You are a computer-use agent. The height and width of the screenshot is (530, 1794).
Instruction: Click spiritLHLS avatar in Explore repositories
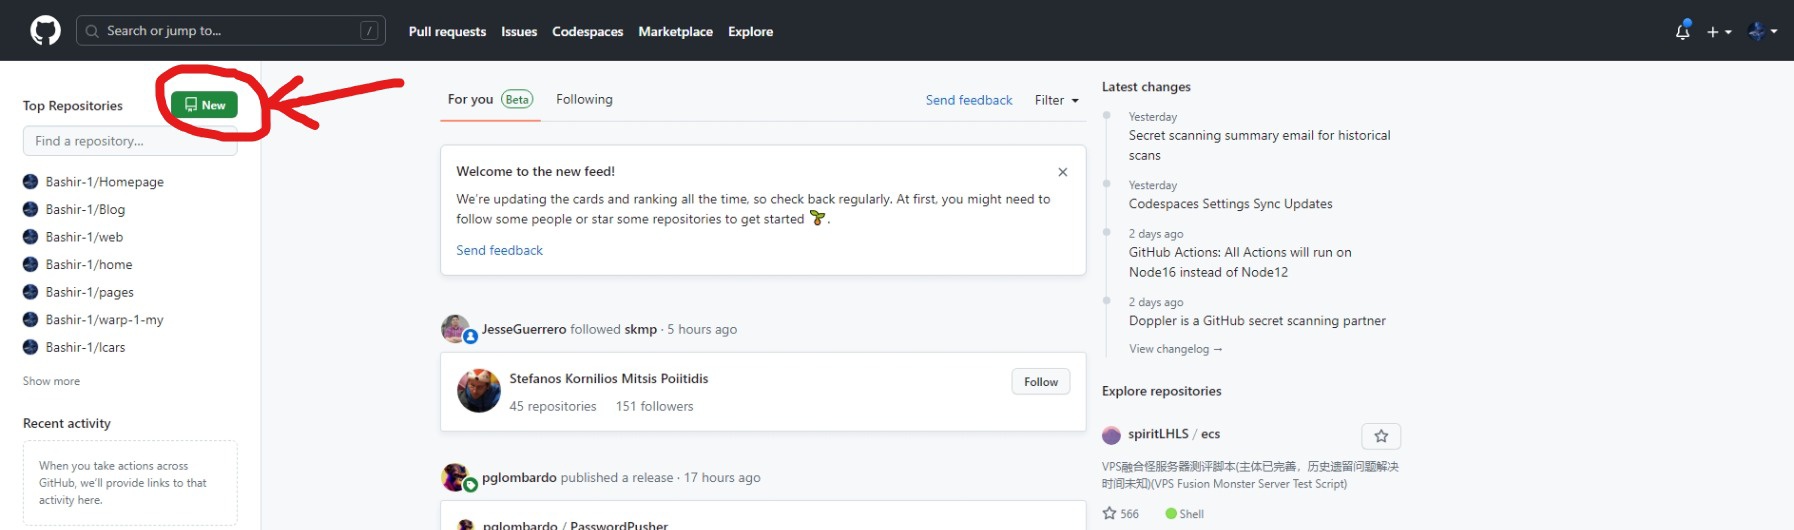point(1111,435)
